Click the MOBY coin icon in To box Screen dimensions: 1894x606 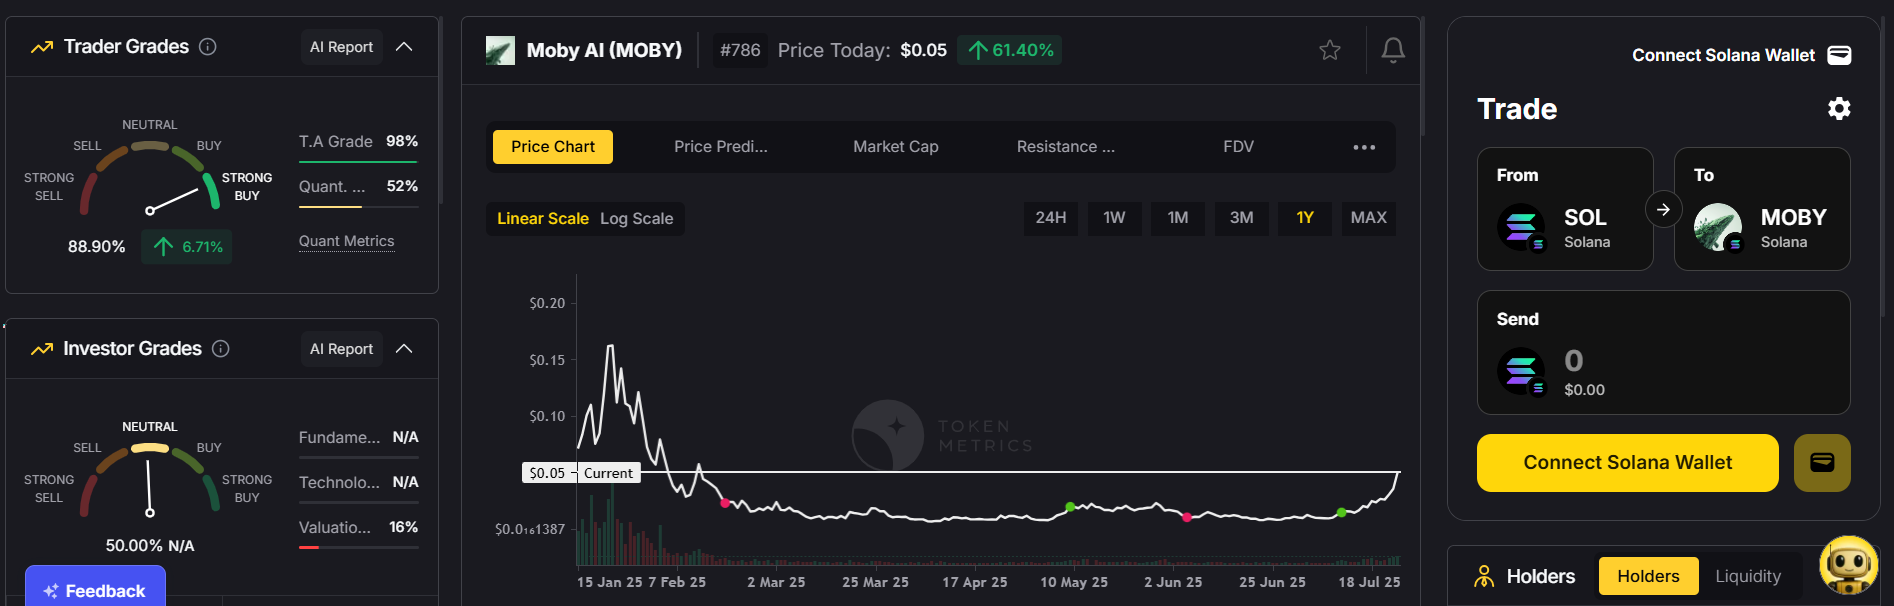pos(1718,227)
